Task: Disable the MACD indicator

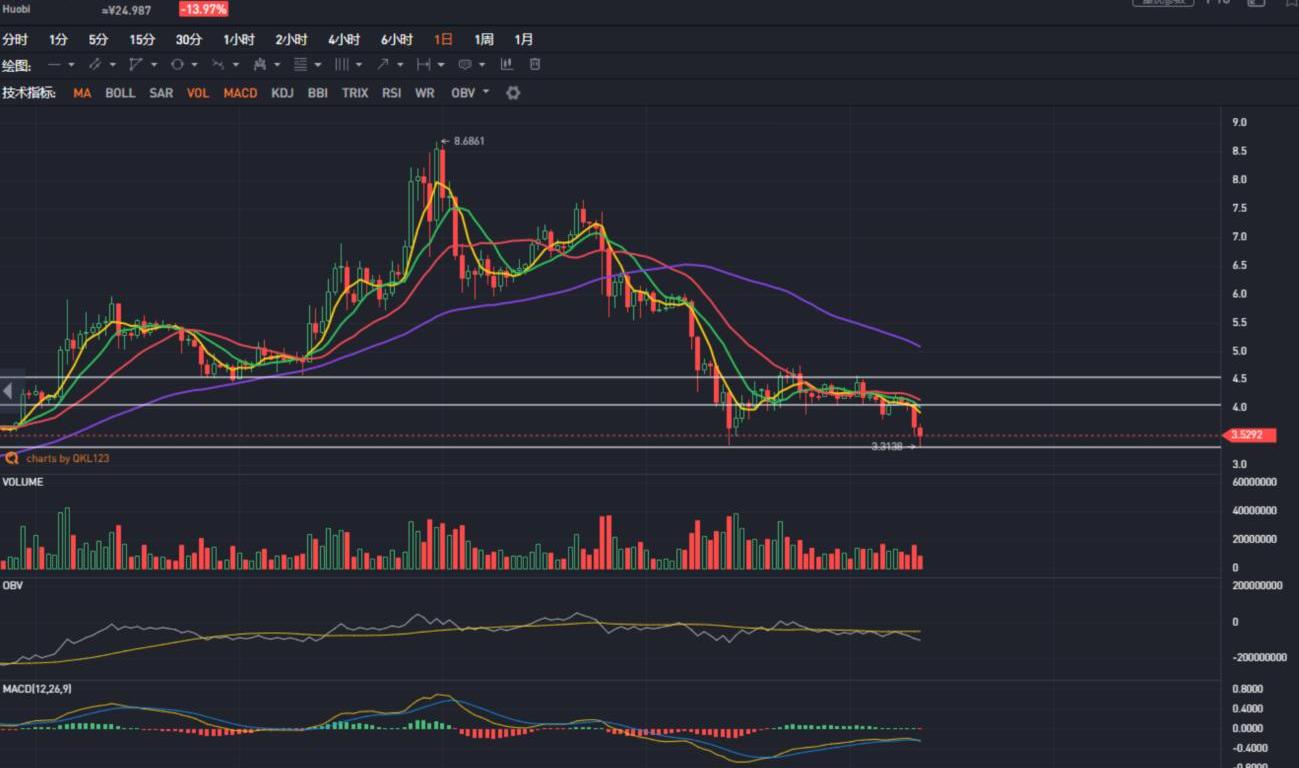Action: (x=240, y=93)
